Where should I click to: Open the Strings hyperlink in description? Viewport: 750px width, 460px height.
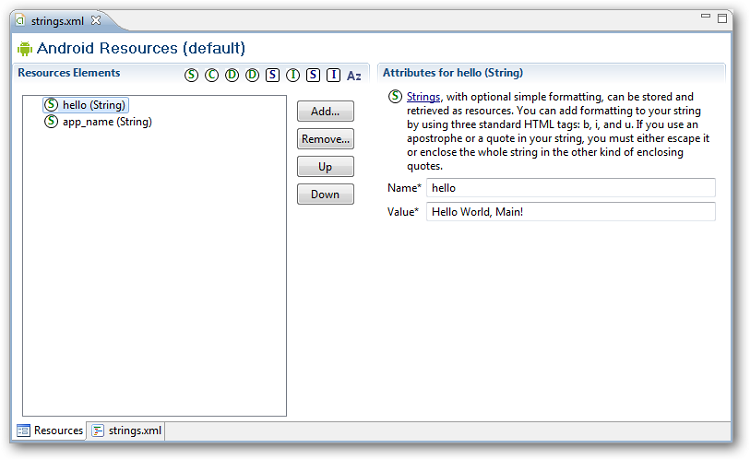pos(423,96)
